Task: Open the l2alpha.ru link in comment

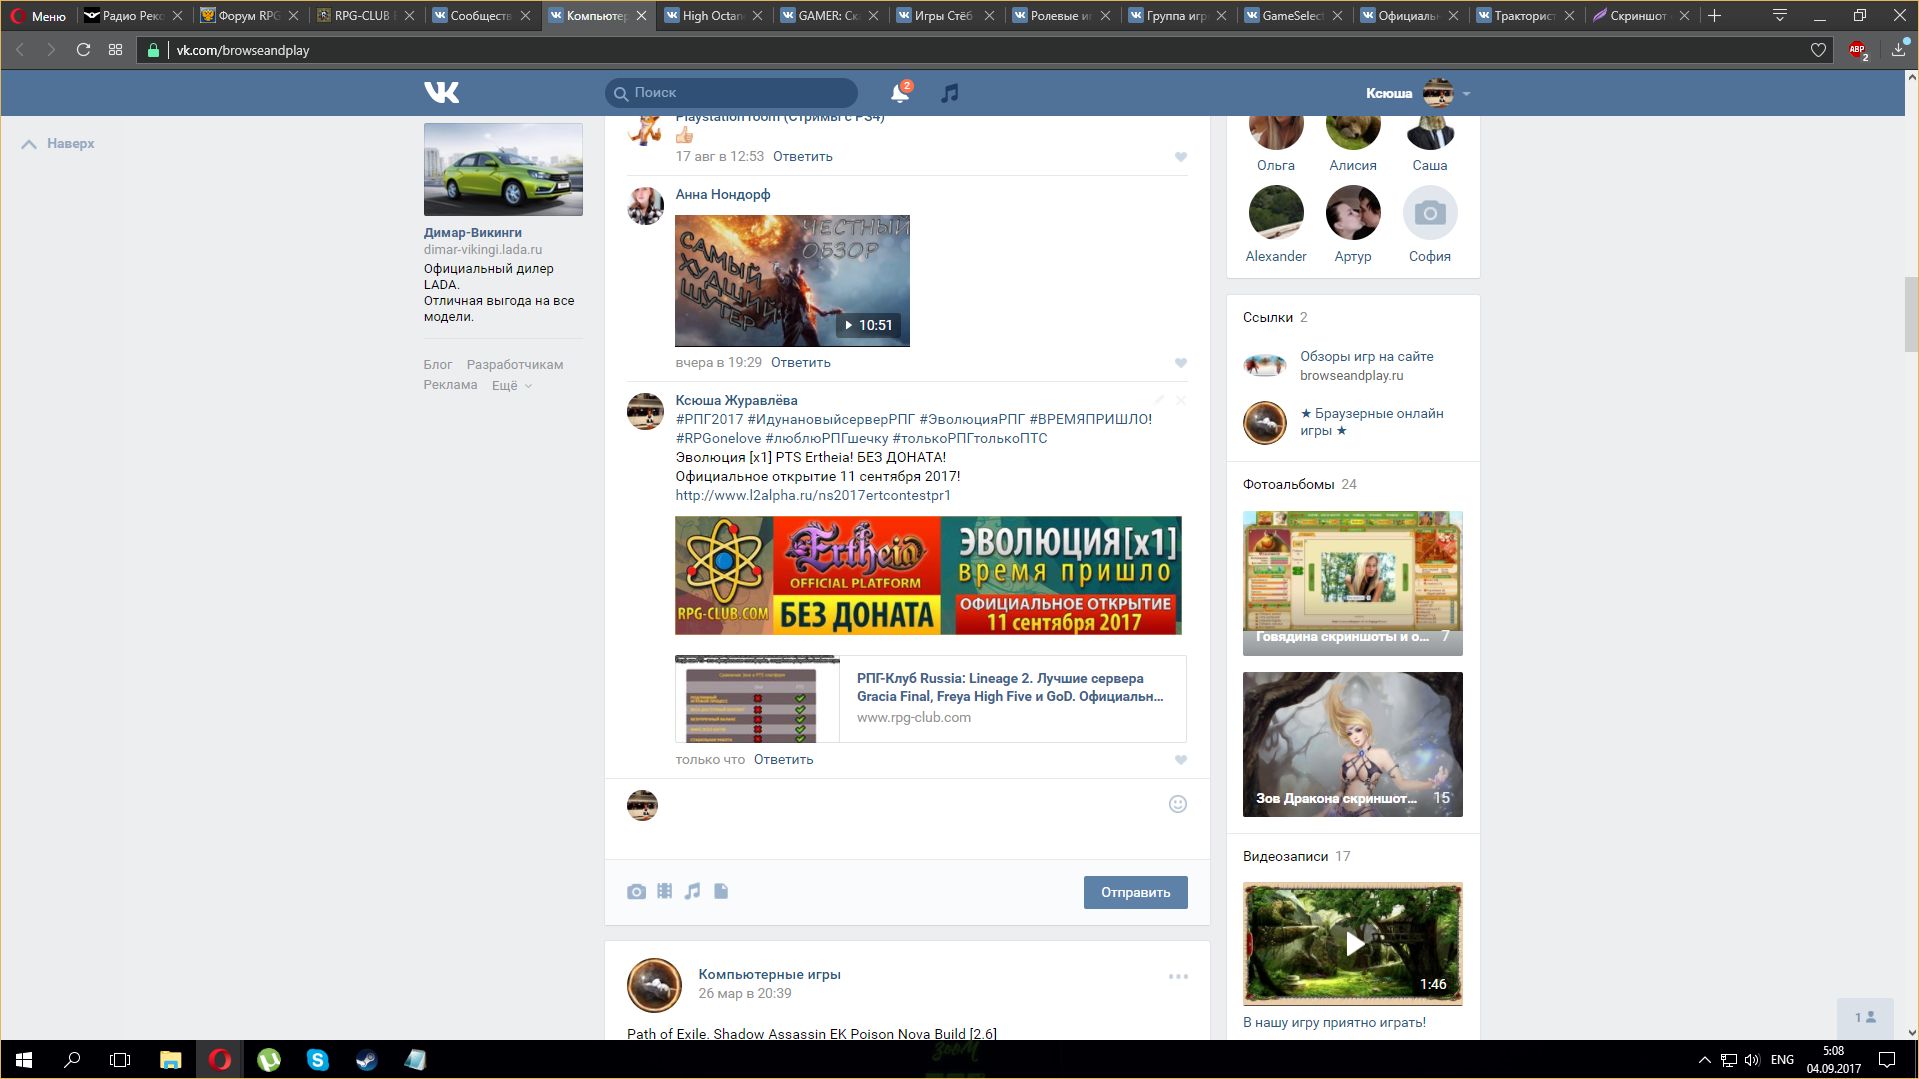Action: (x=812, y=495)
